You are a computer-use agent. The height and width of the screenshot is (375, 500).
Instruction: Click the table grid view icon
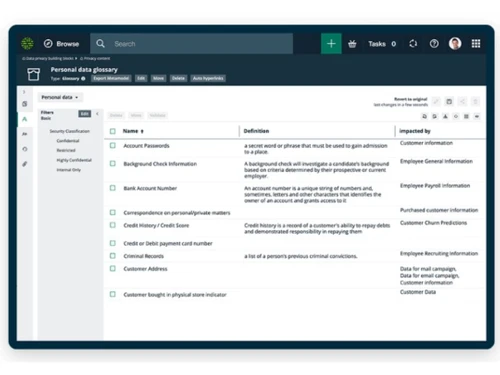[466, 116]
